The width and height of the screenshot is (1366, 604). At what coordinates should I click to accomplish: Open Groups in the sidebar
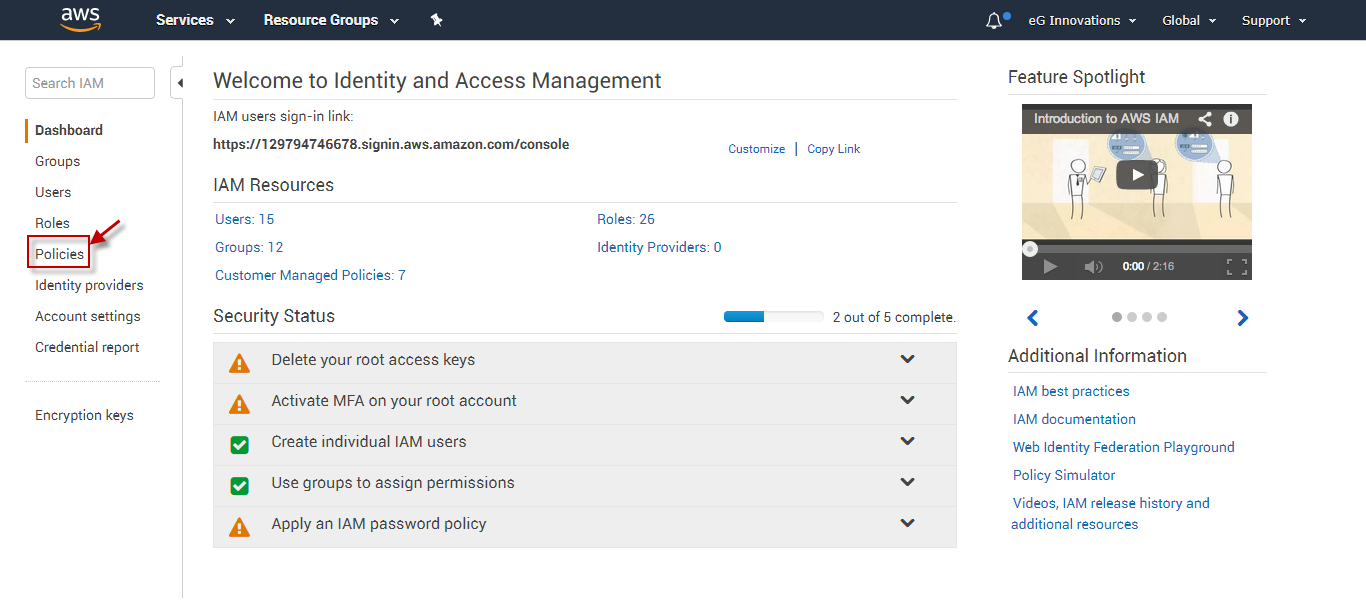[57, 161]
